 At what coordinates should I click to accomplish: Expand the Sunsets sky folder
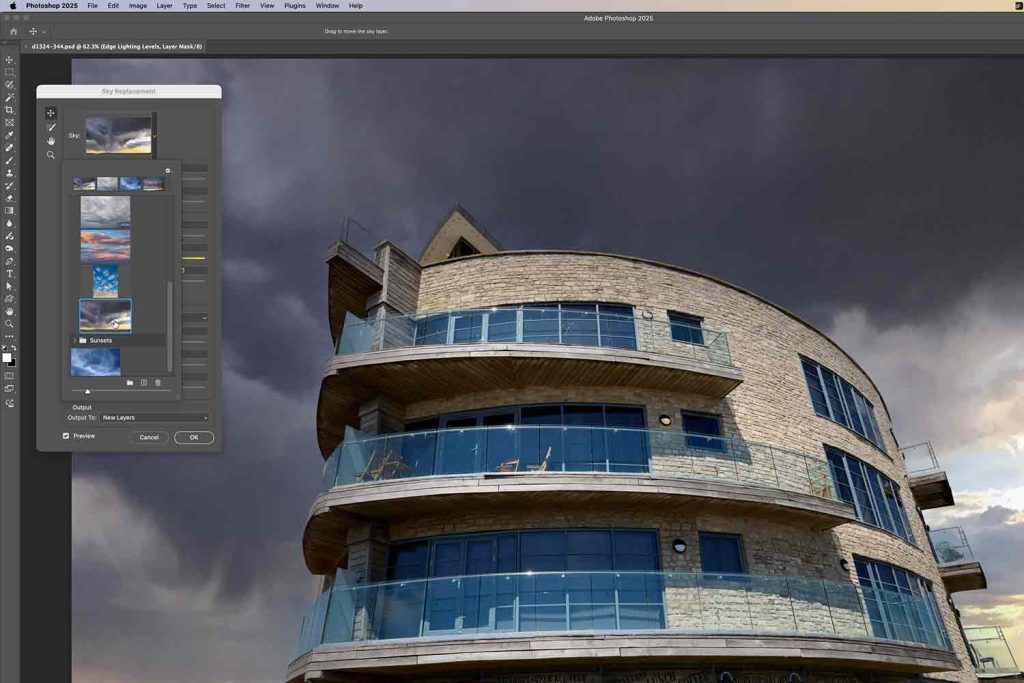click(x=73, y=341)
